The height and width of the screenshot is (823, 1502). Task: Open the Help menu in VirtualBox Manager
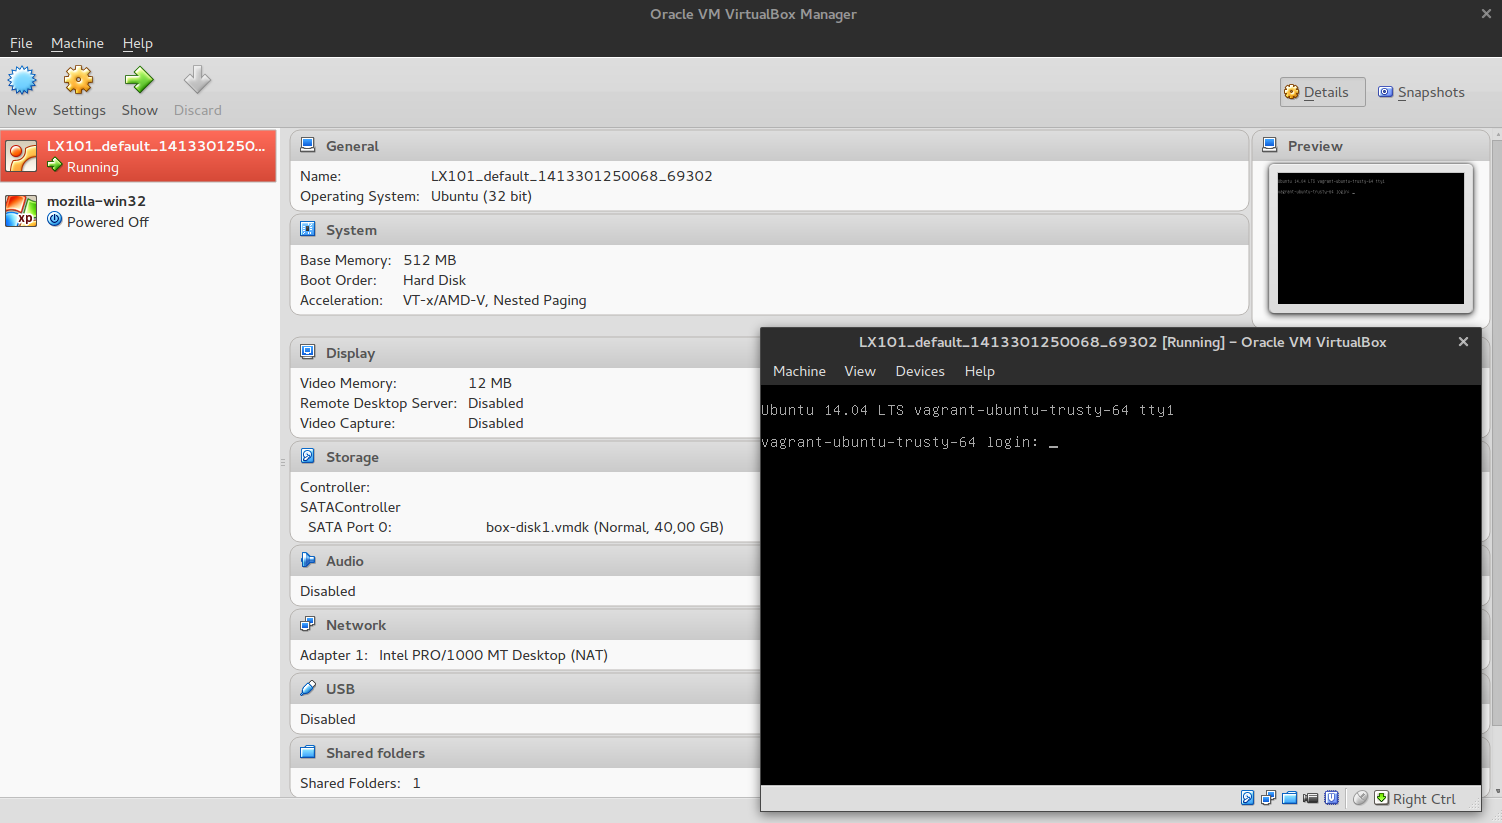click(x=137, y=43)
